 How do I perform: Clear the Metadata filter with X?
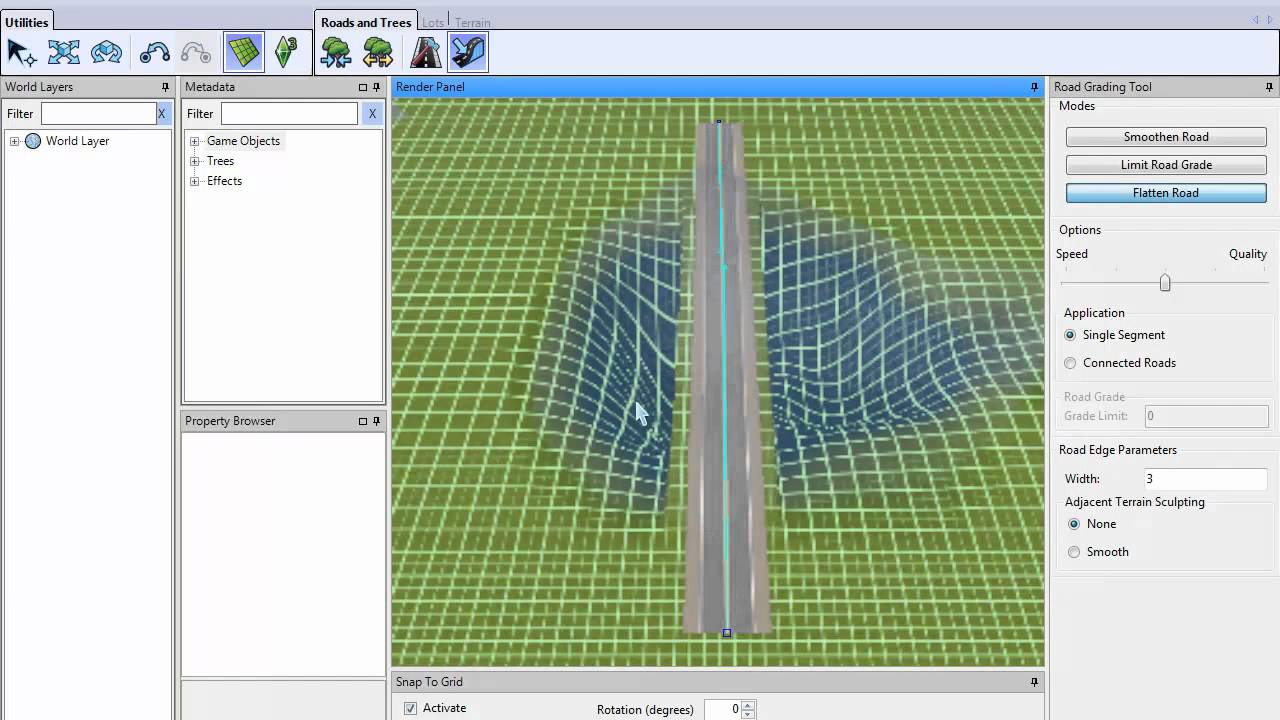(x=372, y=114)
